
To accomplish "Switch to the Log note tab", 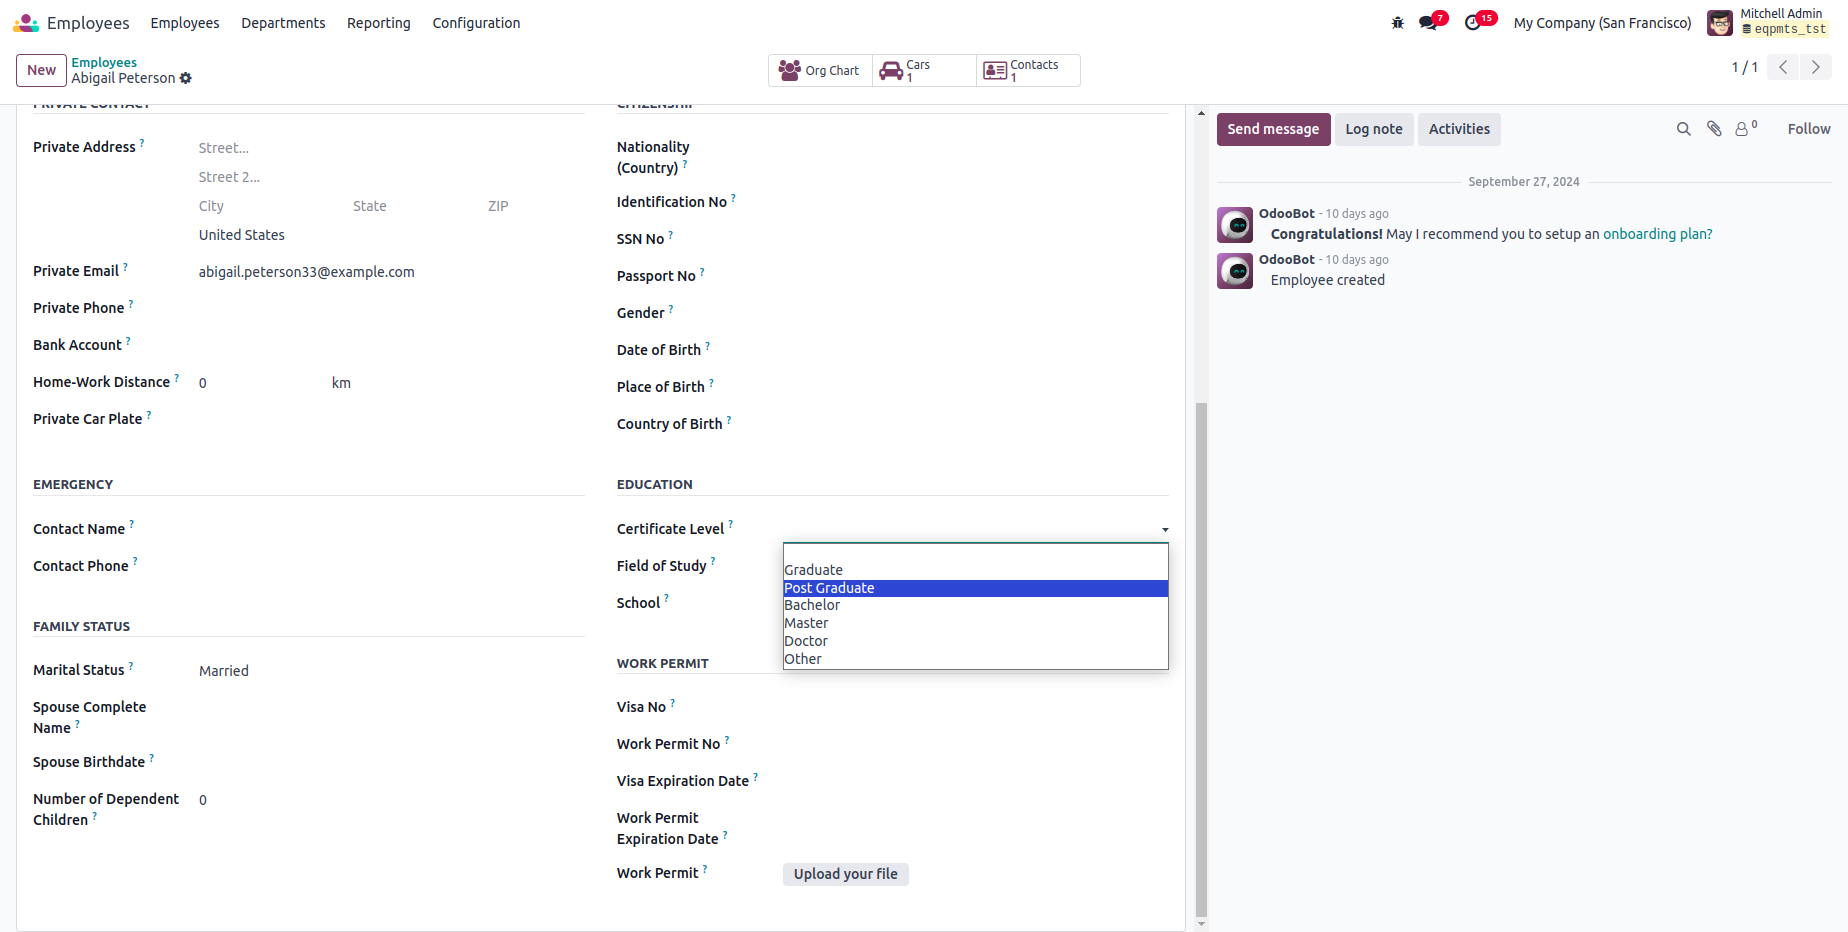I will [x=1373, y=129].
